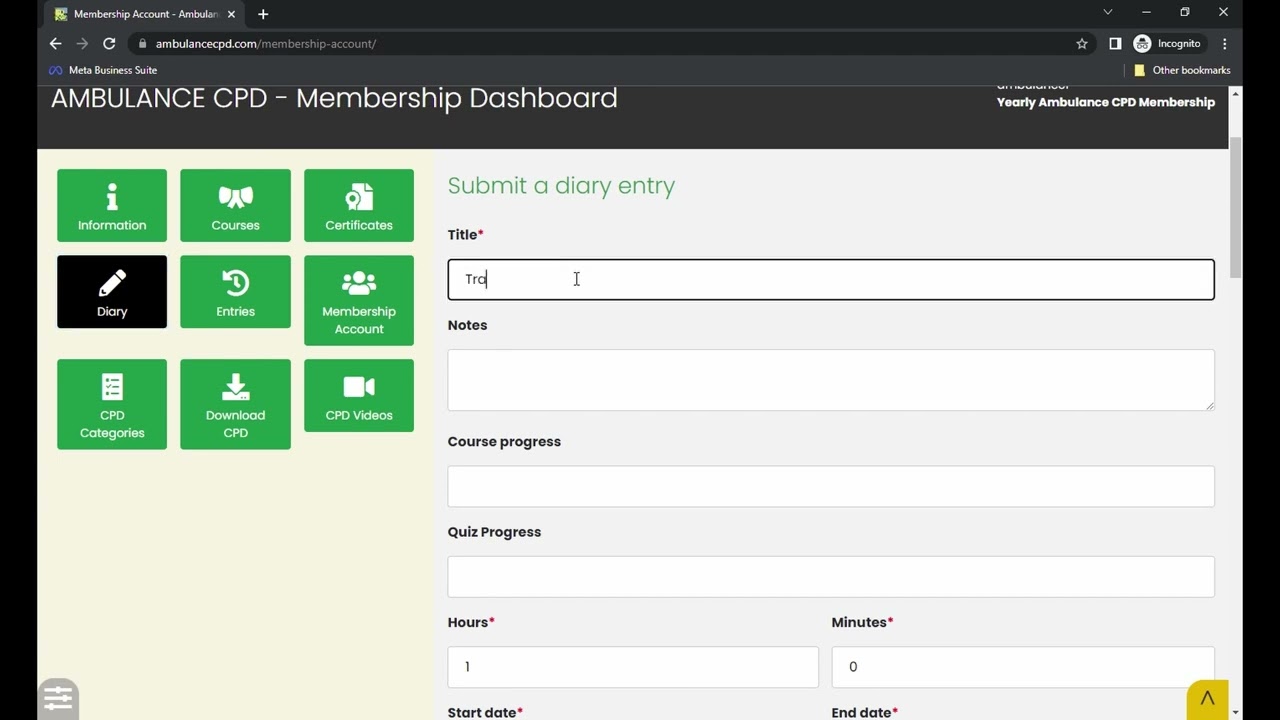Click the Hours input field
Viewport: 1280px width, 720px height.
[633, 667]
